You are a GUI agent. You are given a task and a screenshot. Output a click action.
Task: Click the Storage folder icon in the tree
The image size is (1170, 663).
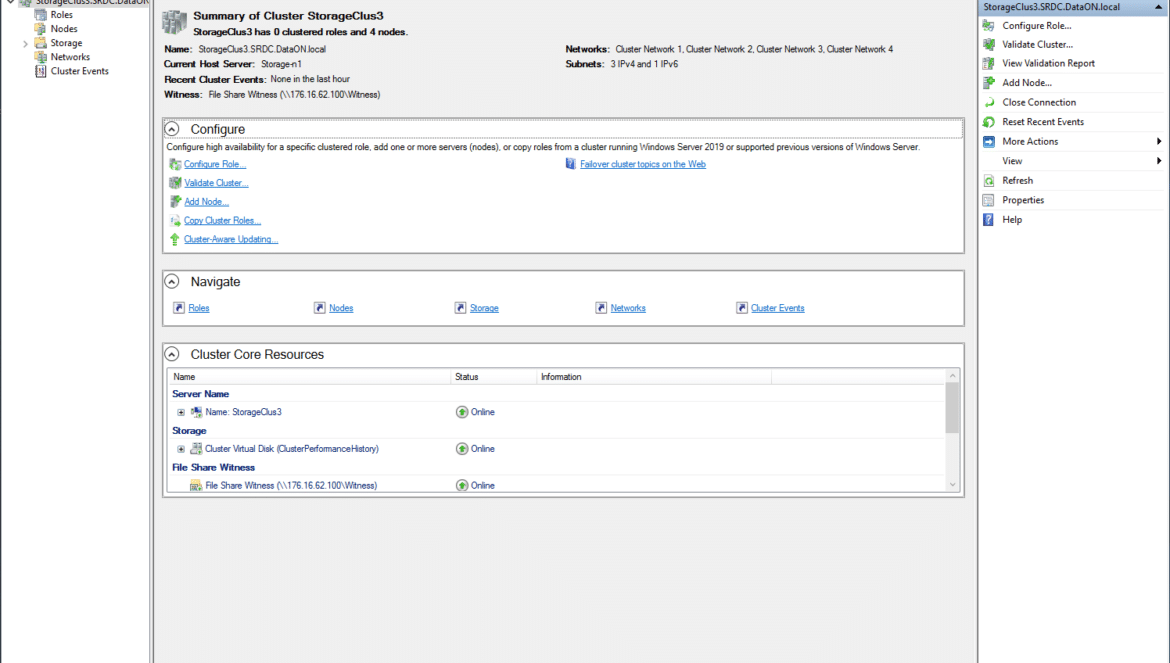coord(40,43)
